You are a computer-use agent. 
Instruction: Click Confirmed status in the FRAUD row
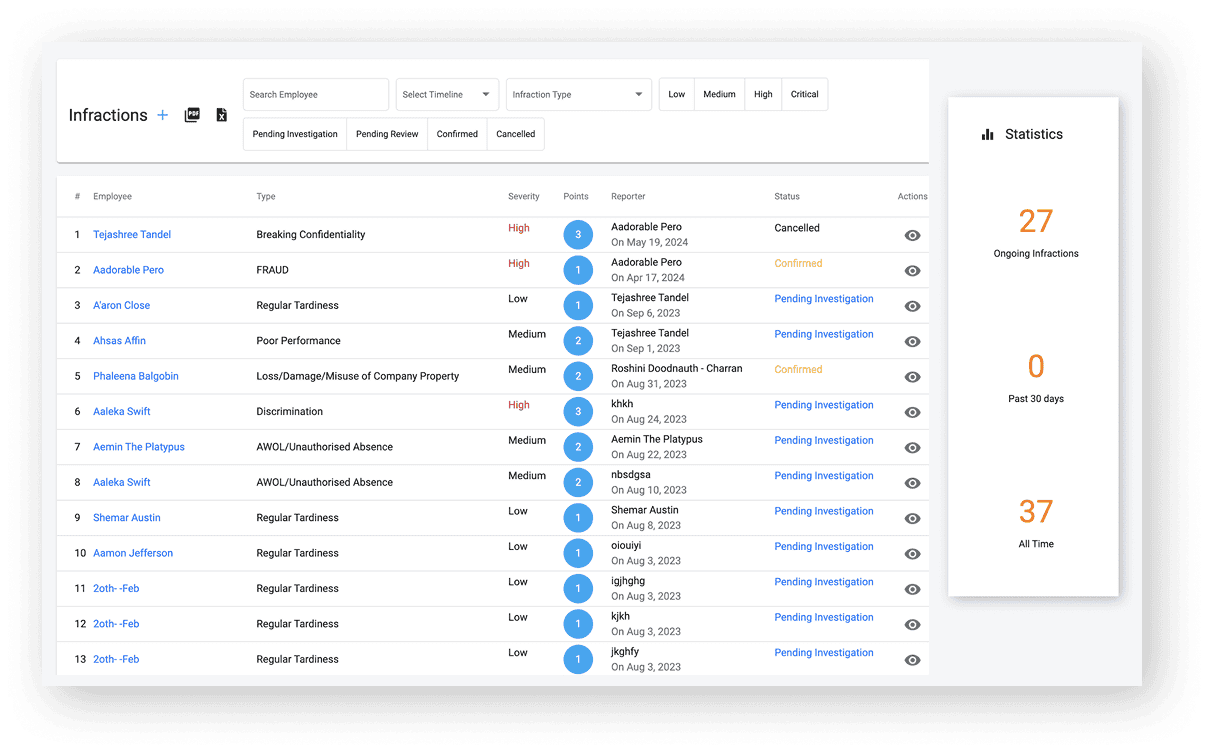[798, 264]
